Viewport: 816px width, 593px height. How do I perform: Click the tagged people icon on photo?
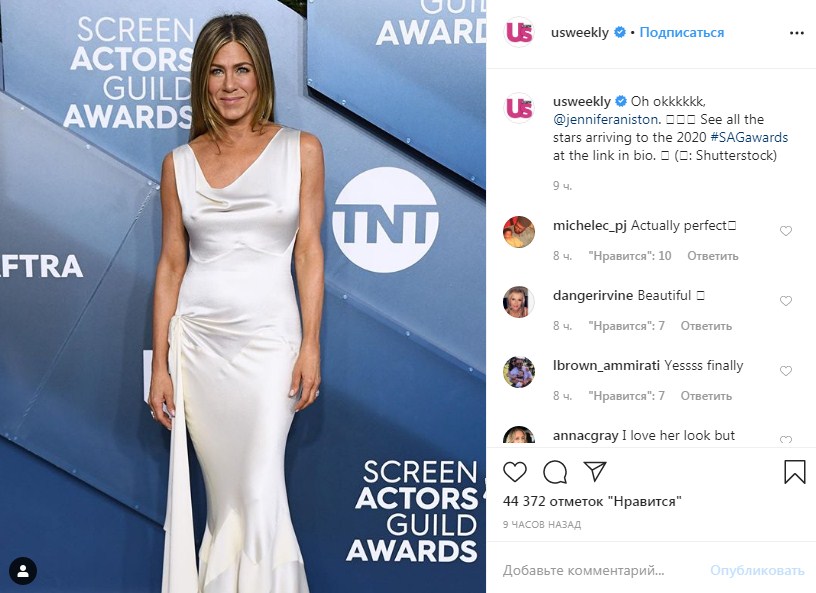[x=23, y=571]
